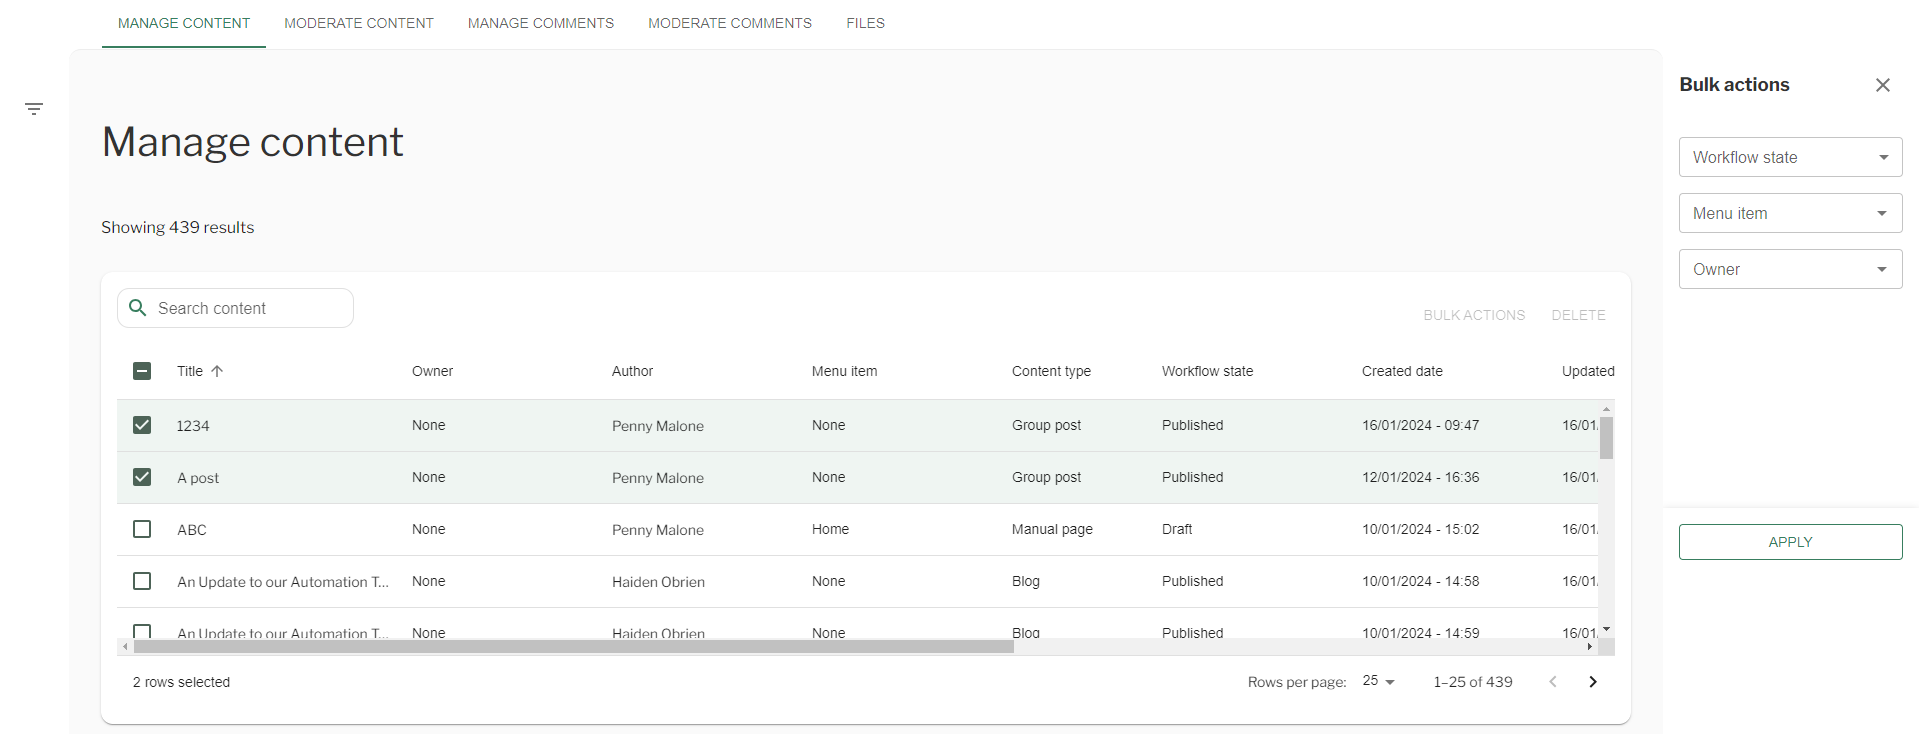Viewport: 1919px width, 734px height.
Task: Sort by Title using the arrow icon
Action: point(217,371)
